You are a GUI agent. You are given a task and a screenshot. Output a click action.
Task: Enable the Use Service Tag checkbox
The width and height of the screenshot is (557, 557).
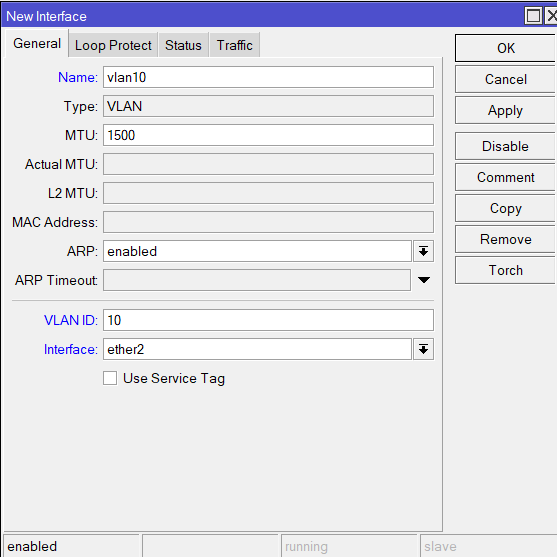coord(110,378)
